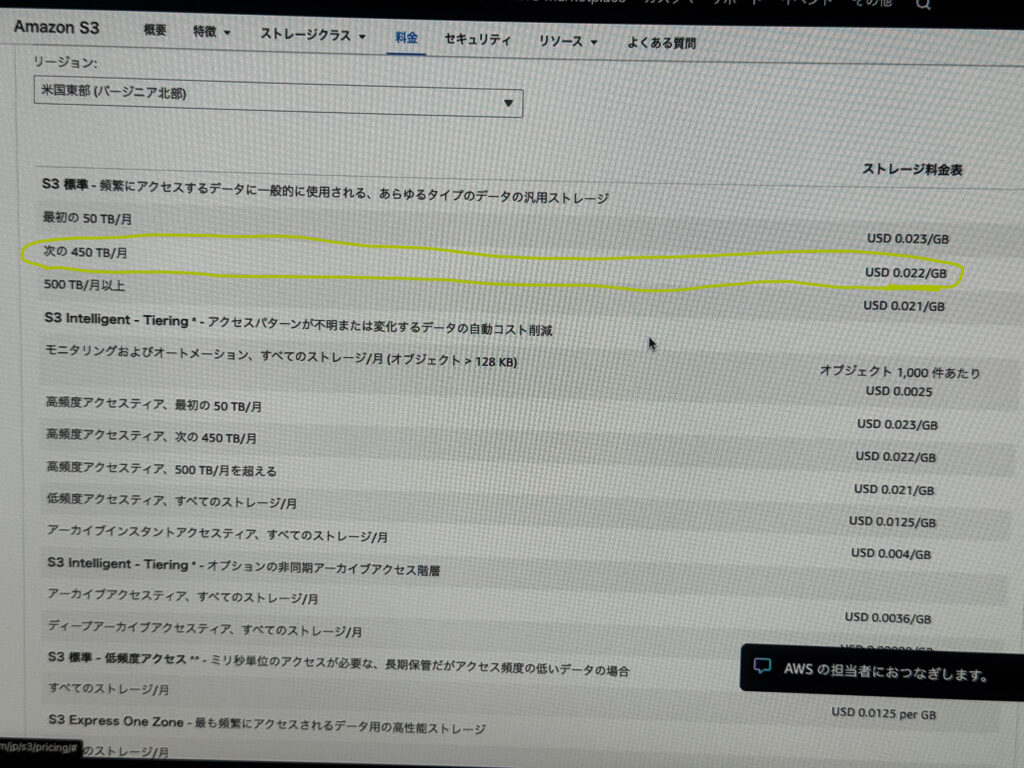Screen dimensions: 1024x768
Task: Select the highlighted 次の 450 TB/月 row label
Action: click(85, 253)
